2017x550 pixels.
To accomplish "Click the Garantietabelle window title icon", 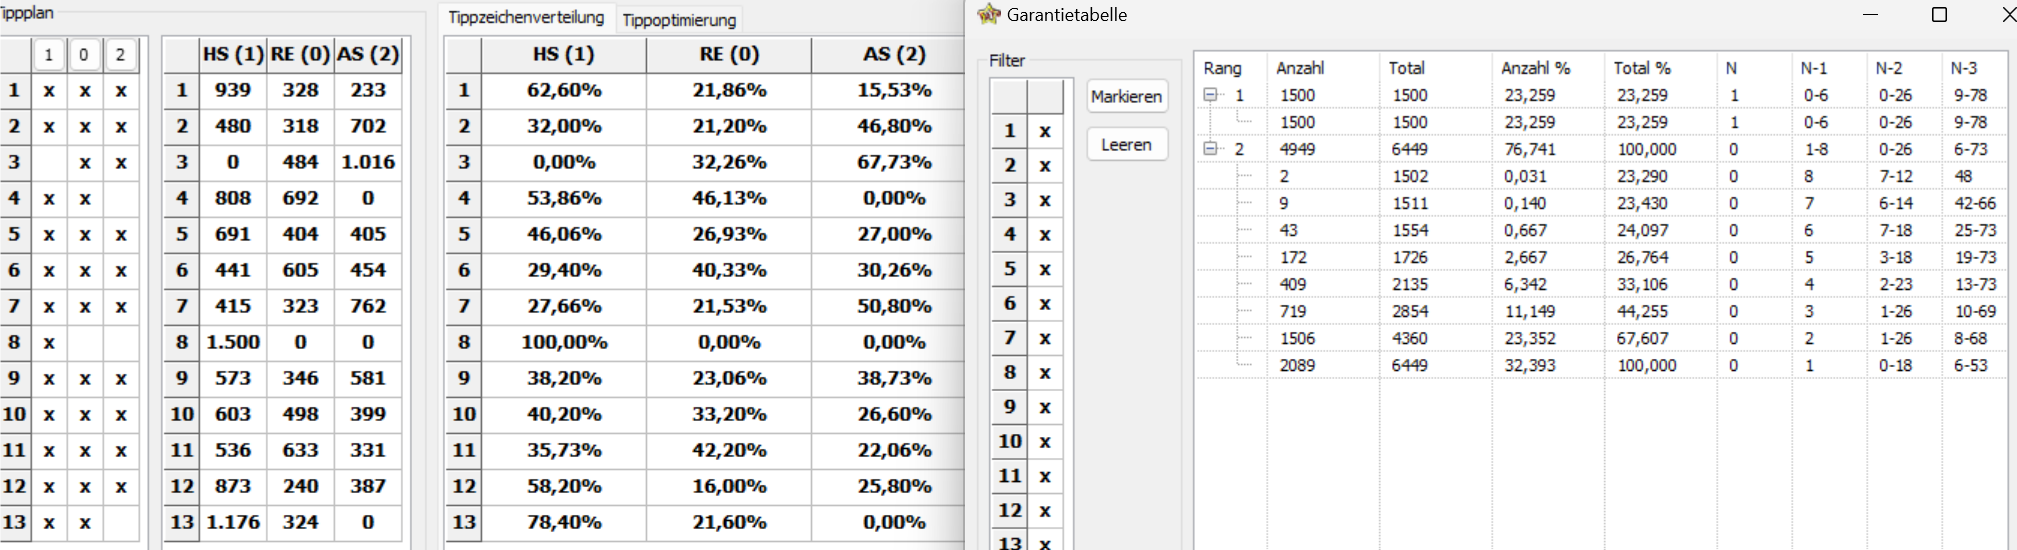I will (x=988, y=14).
